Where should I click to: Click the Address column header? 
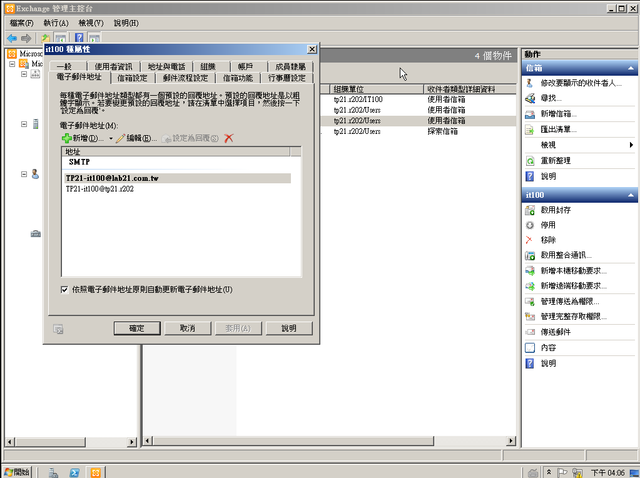[x=176, y=152]
